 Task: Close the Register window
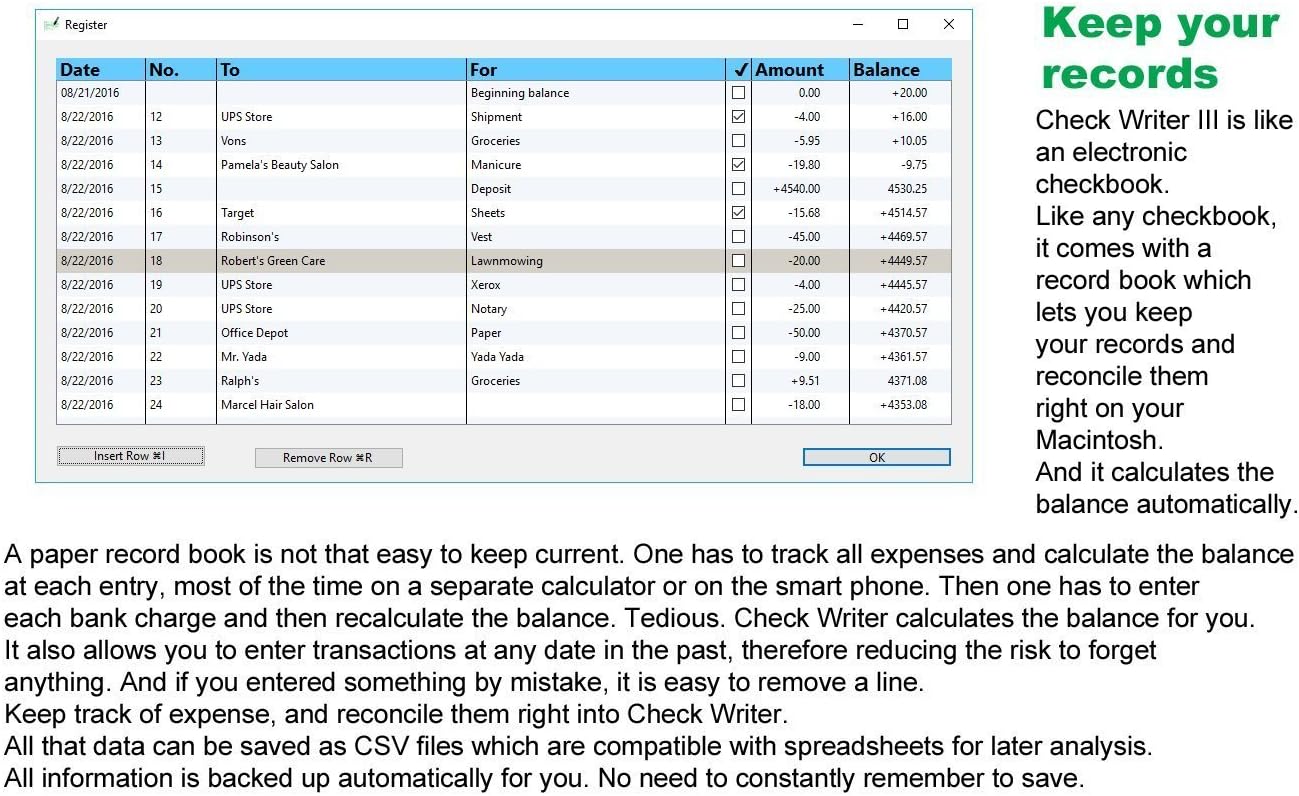(949, 24)
